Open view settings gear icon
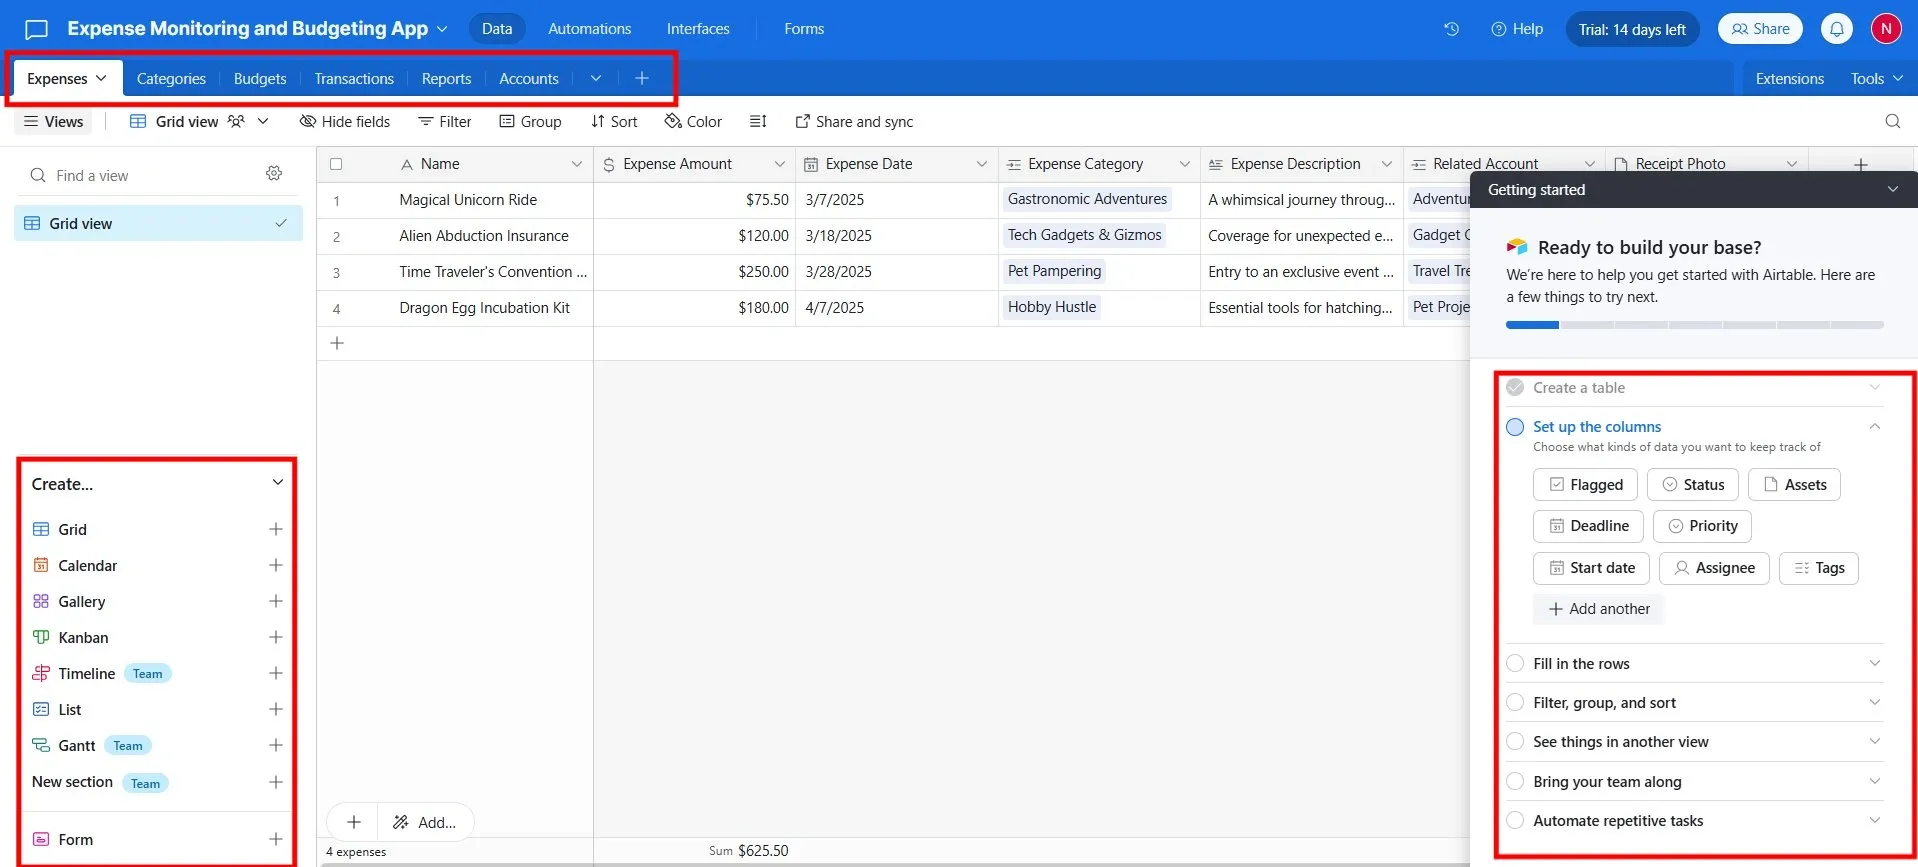The width and height of the screenshot is (1918, 867). tap(274, 174)
